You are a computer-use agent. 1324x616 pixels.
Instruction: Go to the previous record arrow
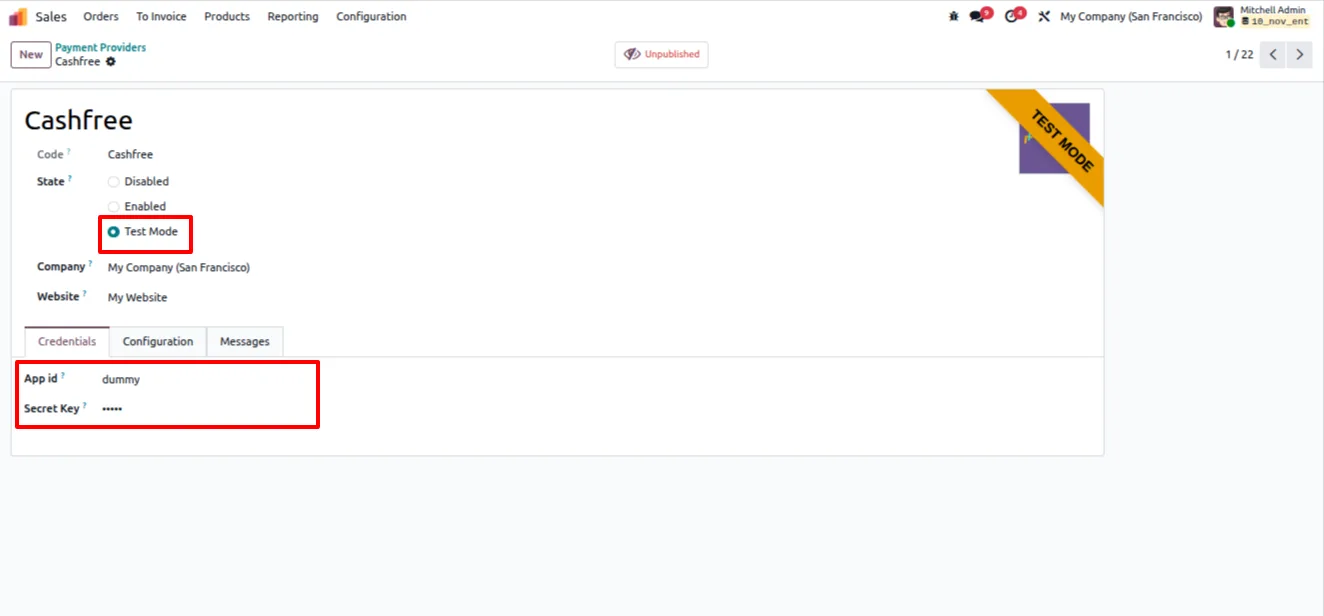point(1273,54)
